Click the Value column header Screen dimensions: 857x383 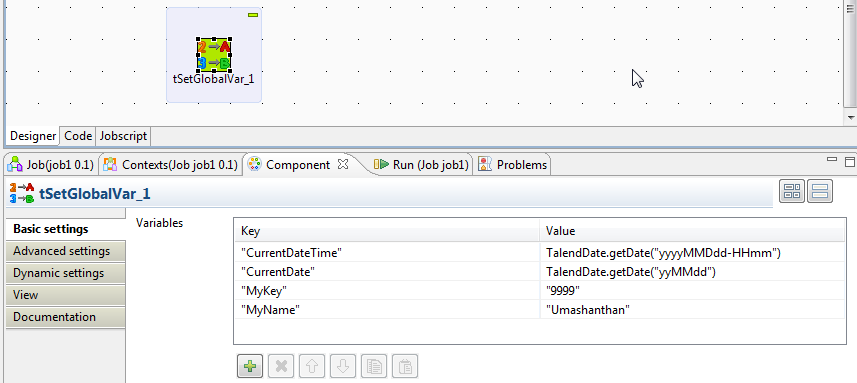click(x=692, y=231)
